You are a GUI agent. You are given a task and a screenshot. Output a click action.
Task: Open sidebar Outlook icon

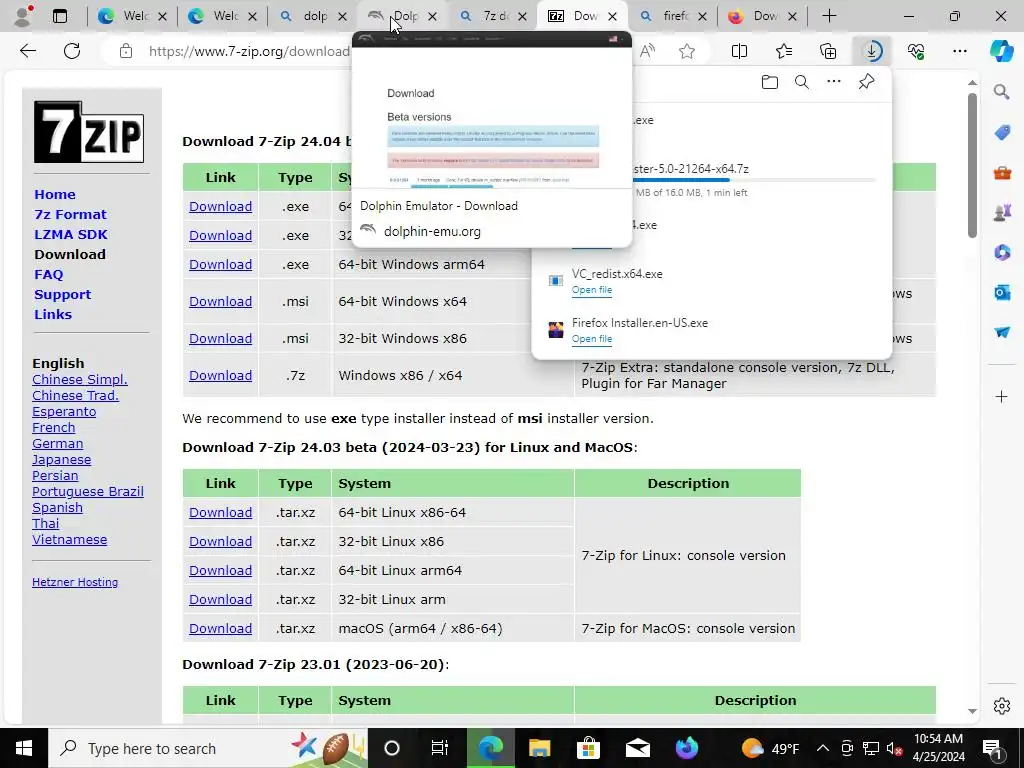pyautogui.click(x=1002, y=292)
